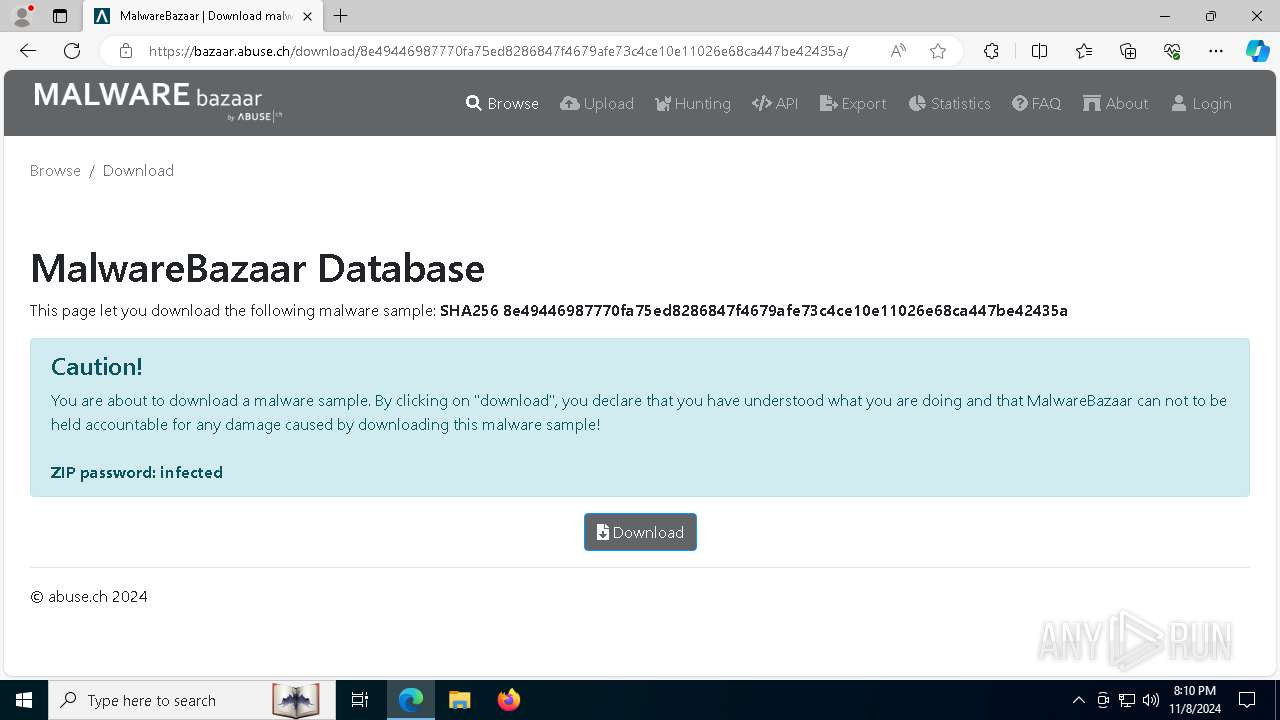The height and width of the screenshot is (720, 1280).
Task: Switch to Microsoft Edge taskbar icon
Action: pos(411,700)
